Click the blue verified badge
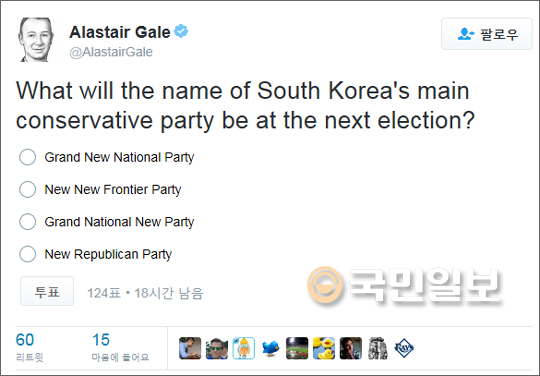This screenshot has width=540, height=376. click(x=181, y=31)
